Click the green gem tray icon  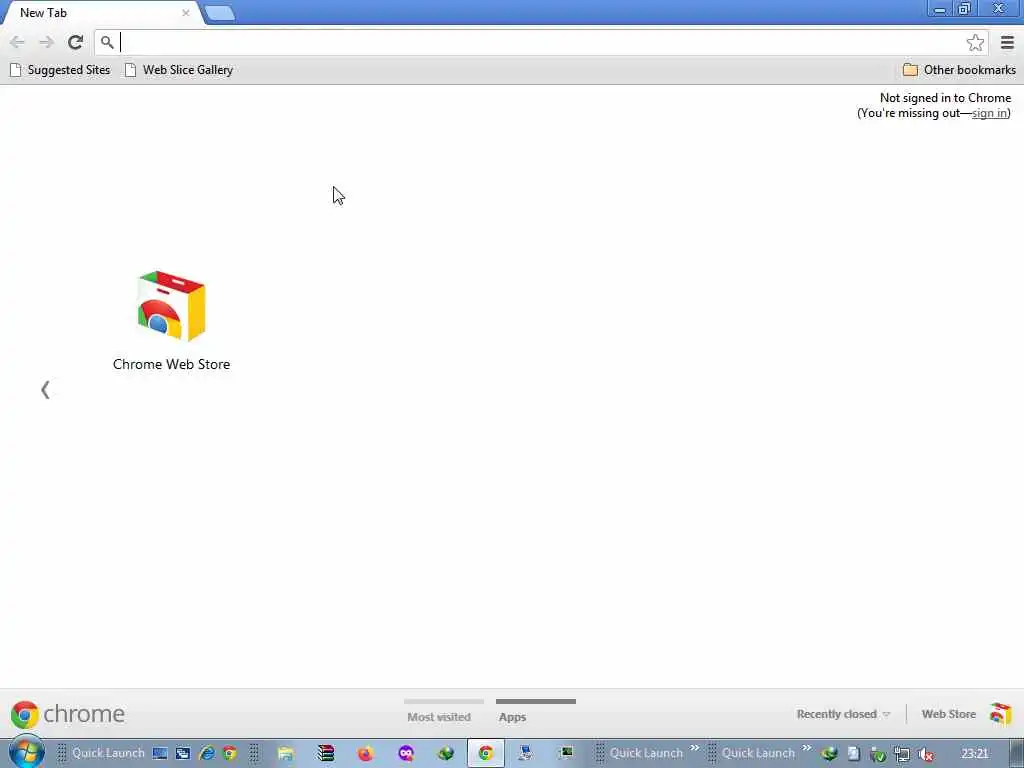829,754
